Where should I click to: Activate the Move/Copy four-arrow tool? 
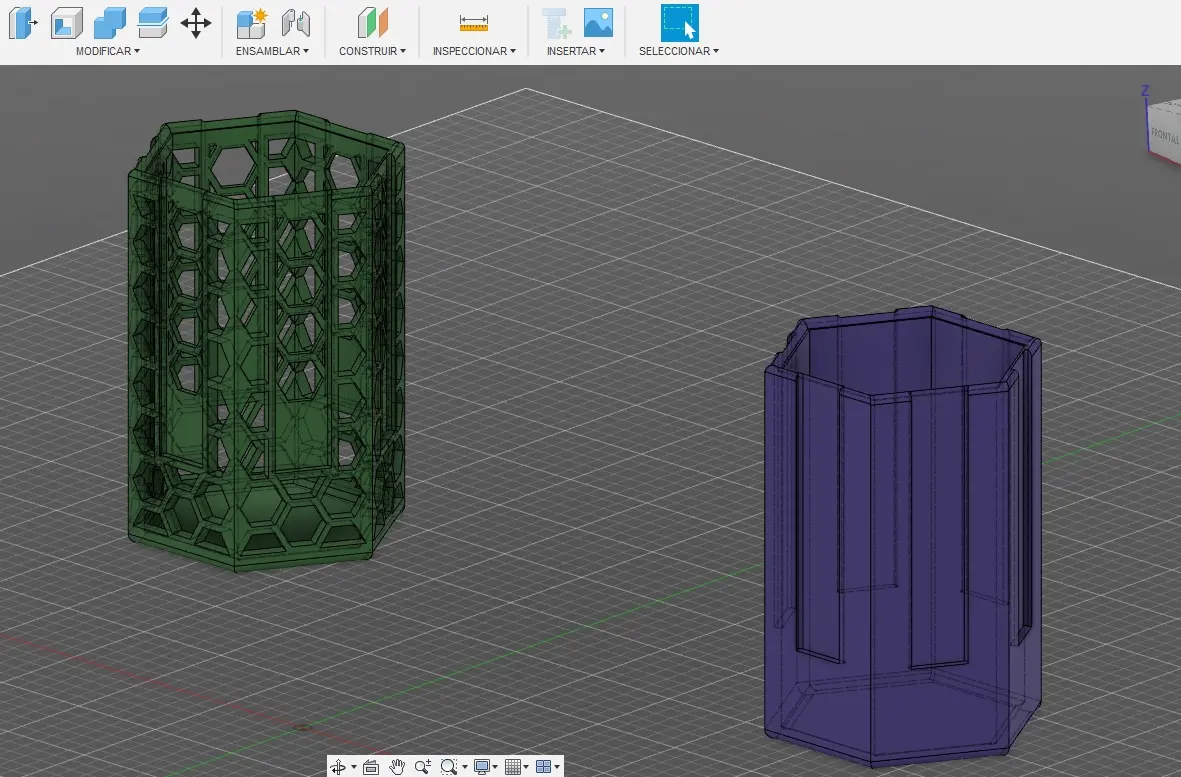pos(195,22)
